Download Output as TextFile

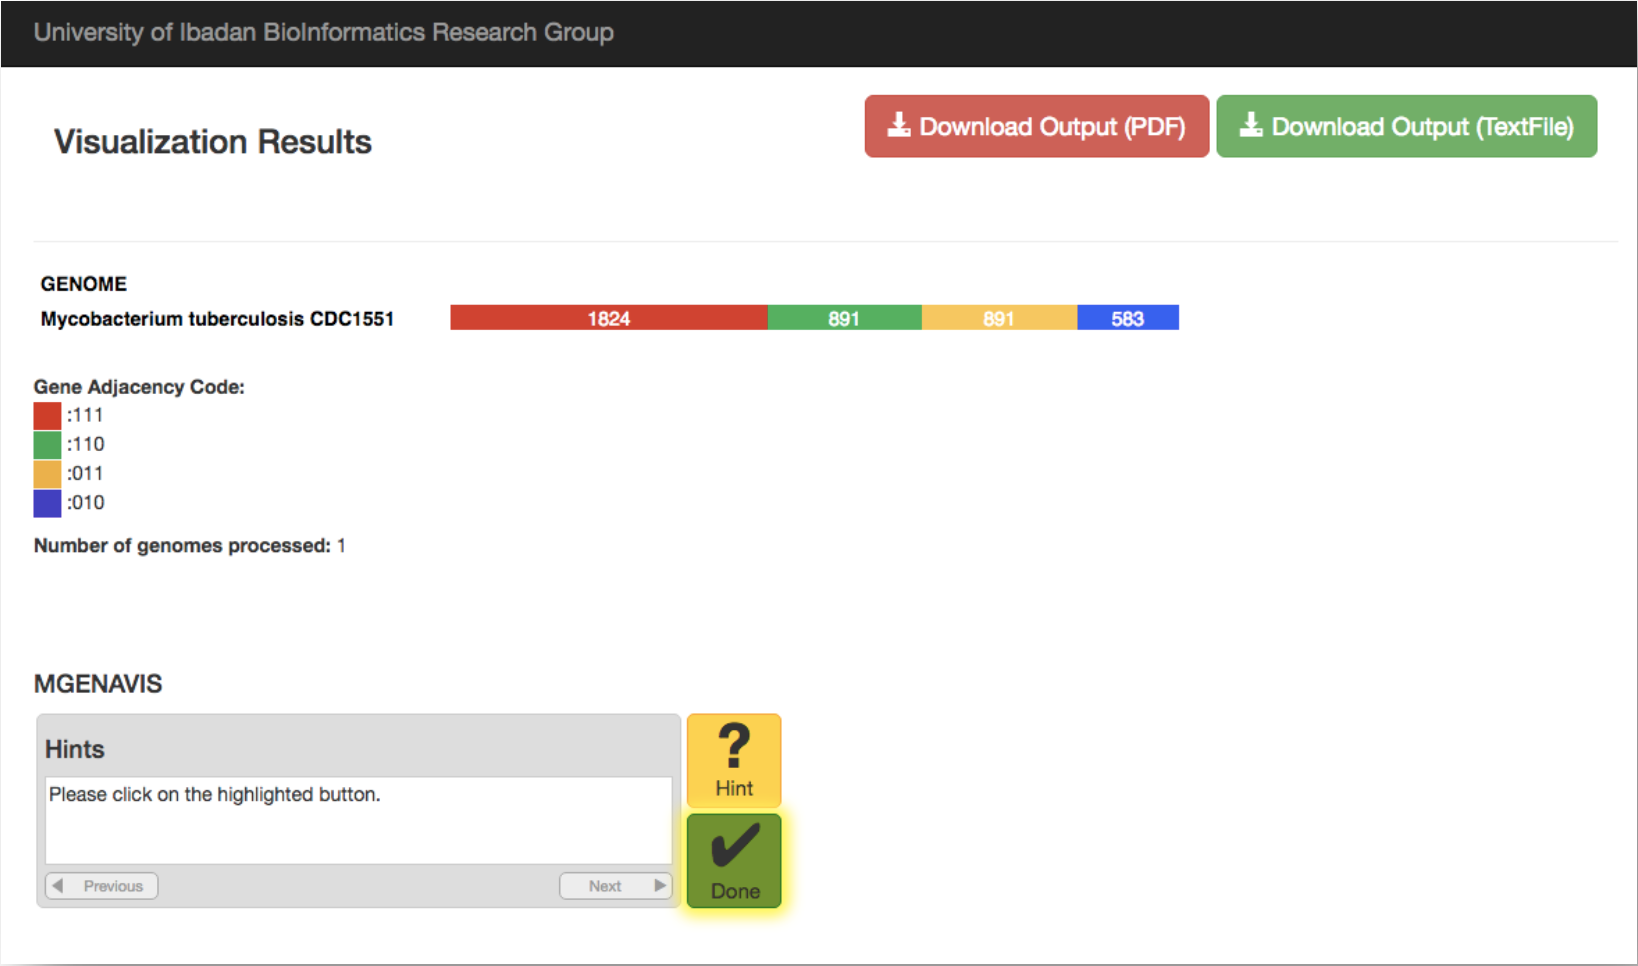point(1406,126)
